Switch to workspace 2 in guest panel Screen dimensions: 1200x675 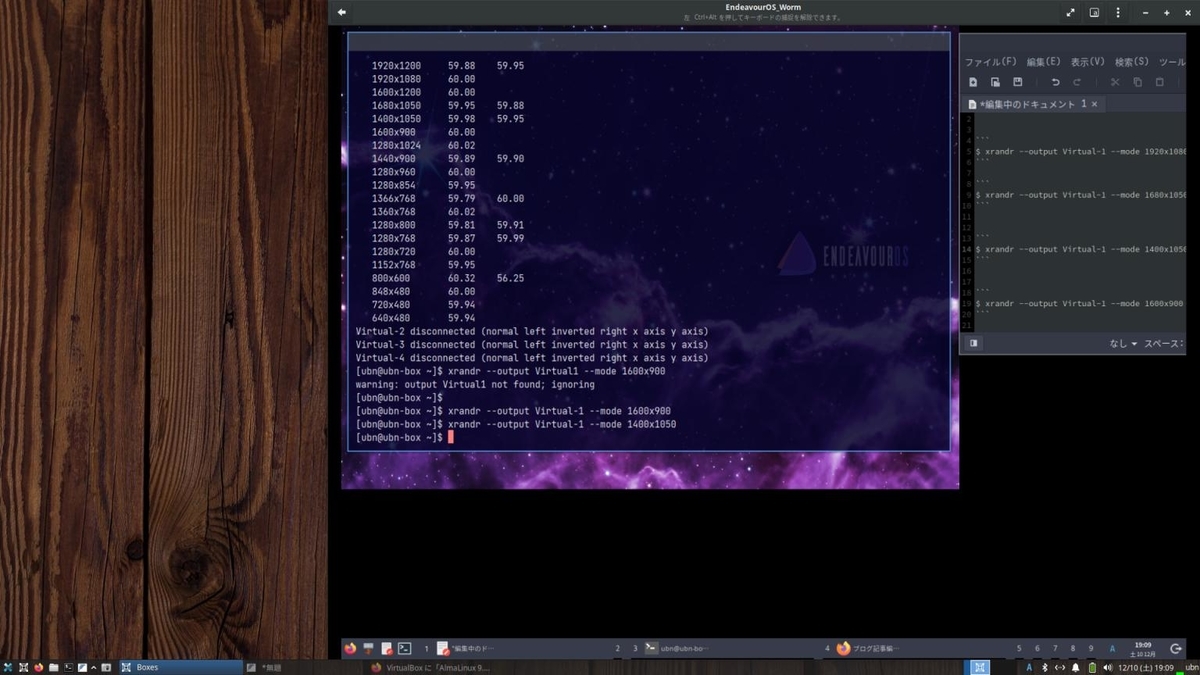pyautogui.click(x=618, y=648)
